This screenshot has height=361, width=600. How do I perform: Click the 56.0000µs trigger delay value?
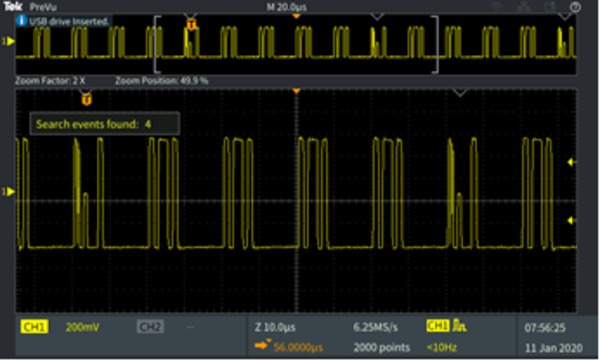298,347
